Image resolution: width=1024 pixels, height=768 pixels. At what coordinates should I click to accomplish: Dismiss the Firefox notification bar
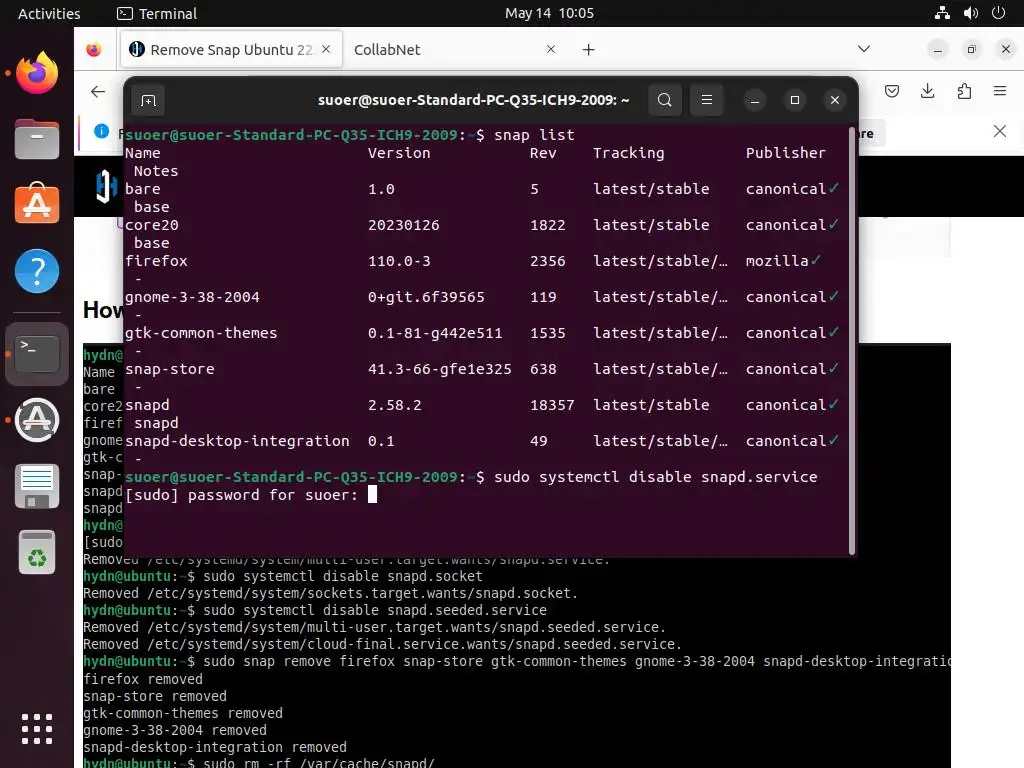1000,131
